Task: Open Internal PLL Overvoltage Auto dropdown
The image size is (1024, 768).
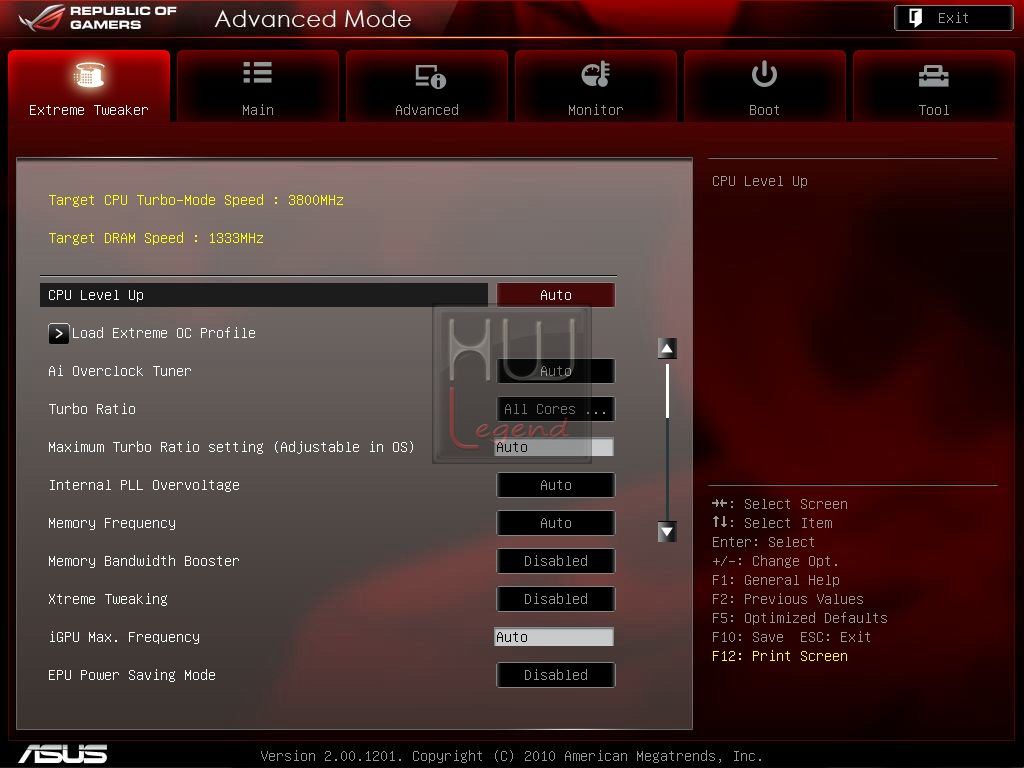Action: 556,485
